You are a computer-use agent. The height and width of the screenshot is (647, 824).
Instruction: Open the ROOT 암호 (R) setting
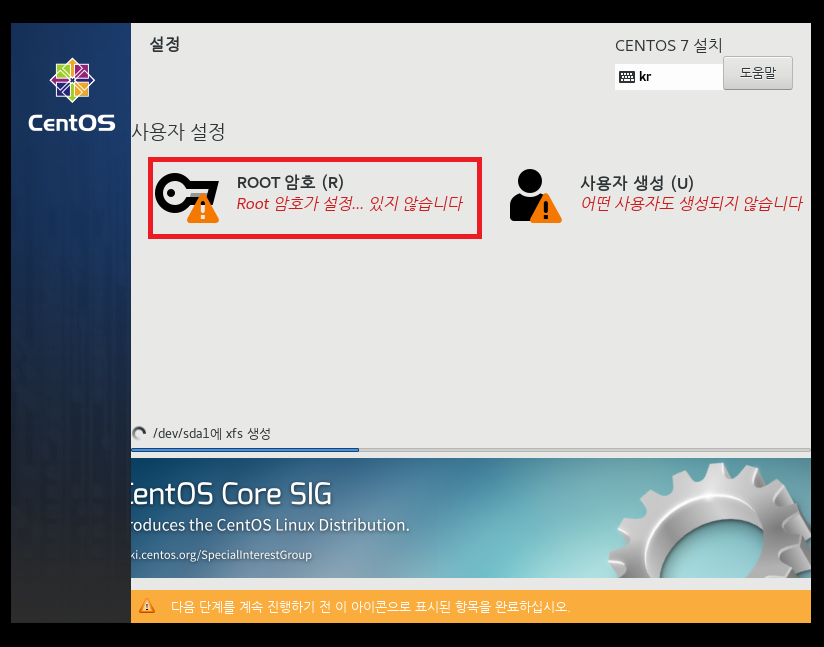pyautogui.click(x=315, y=198)
